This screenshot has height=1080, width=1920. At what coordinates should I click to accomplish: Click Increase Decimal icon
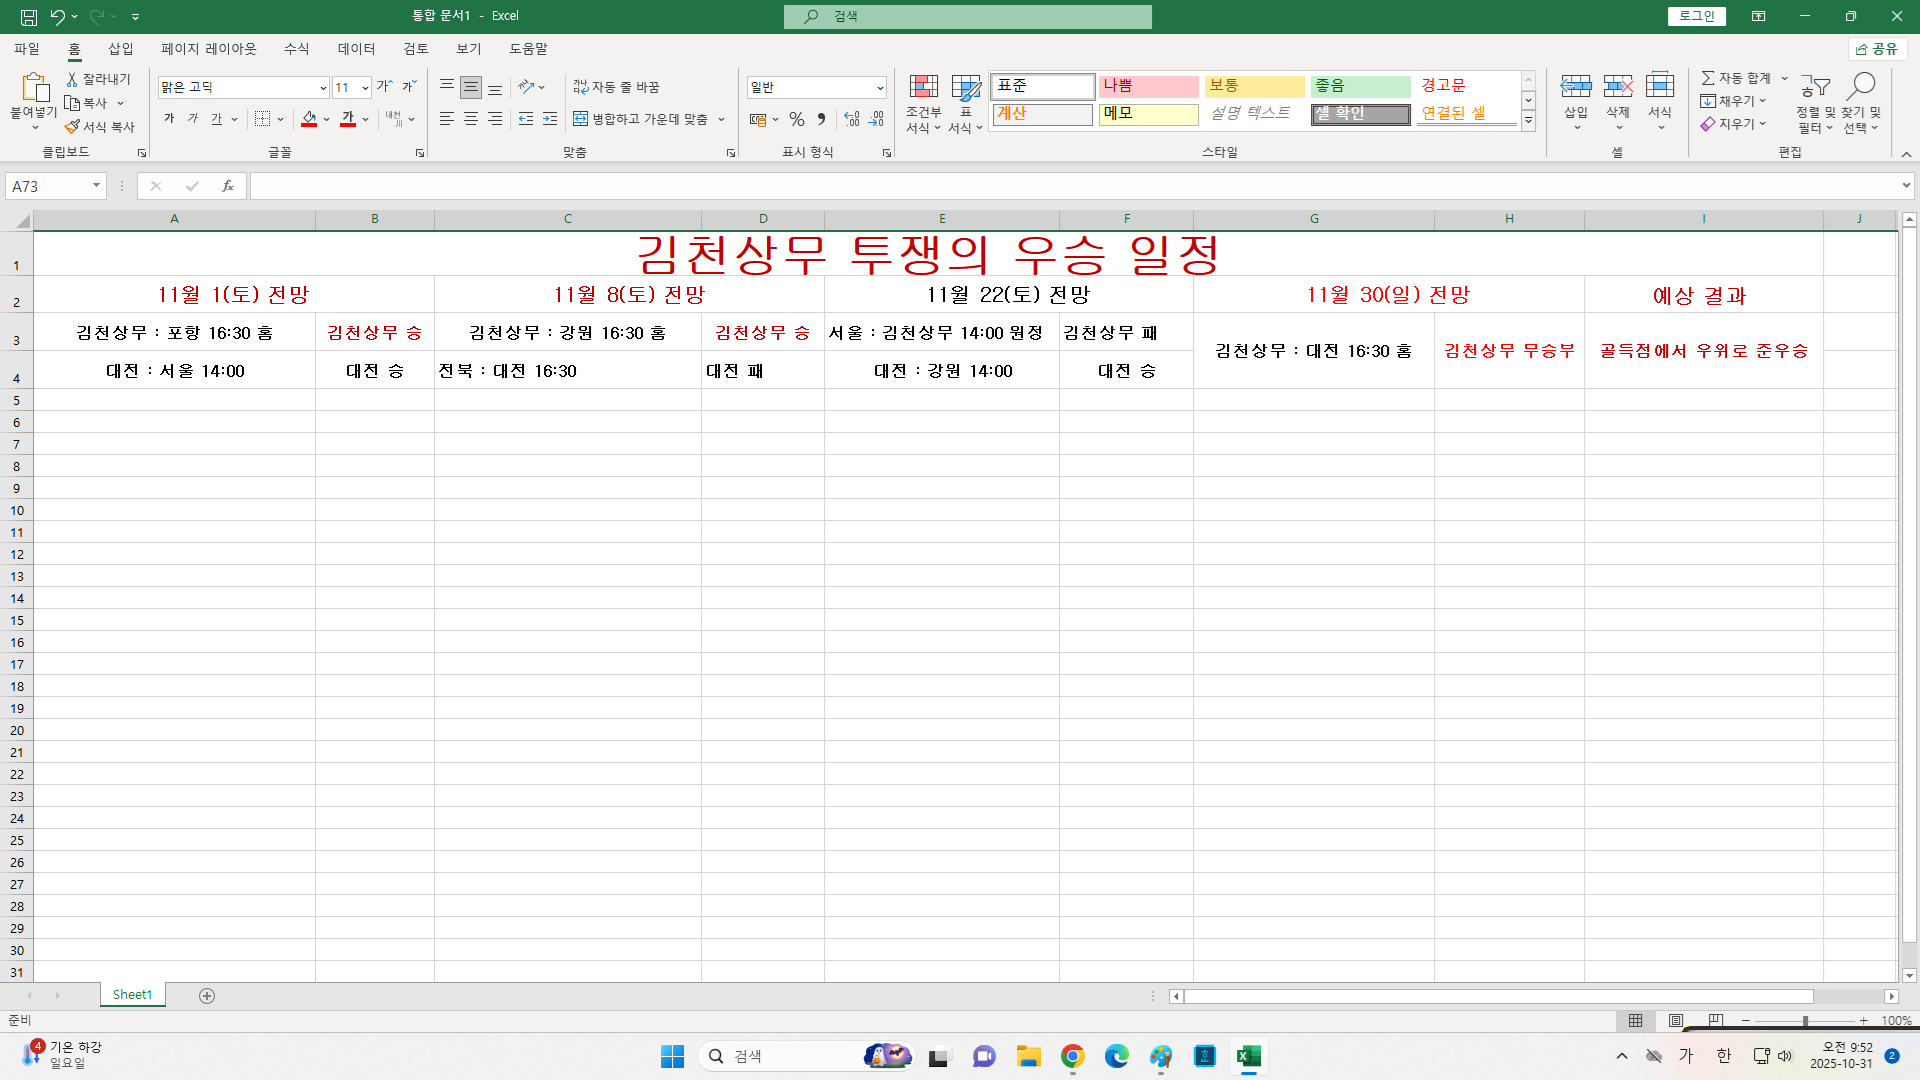point(852,119)
